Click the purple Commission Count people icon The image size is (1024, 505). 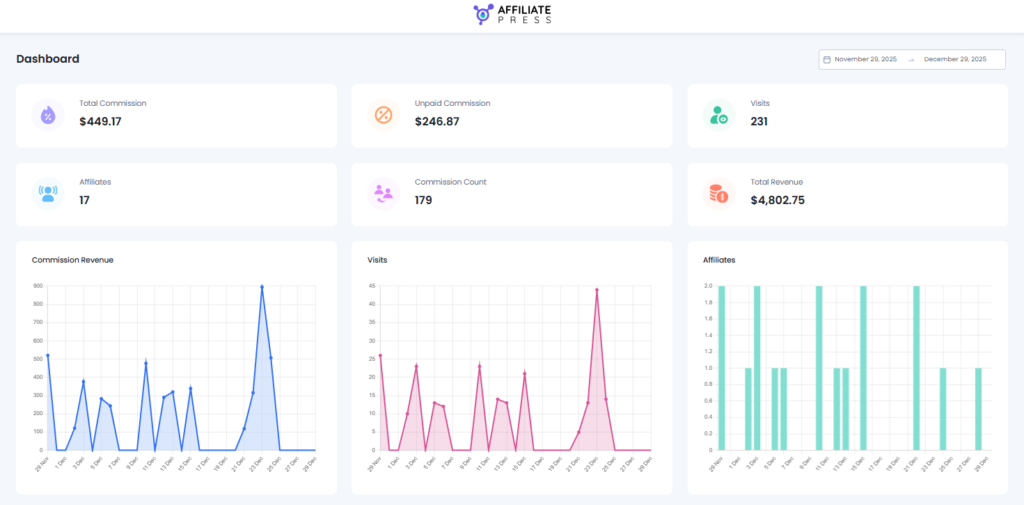(383, 194)
